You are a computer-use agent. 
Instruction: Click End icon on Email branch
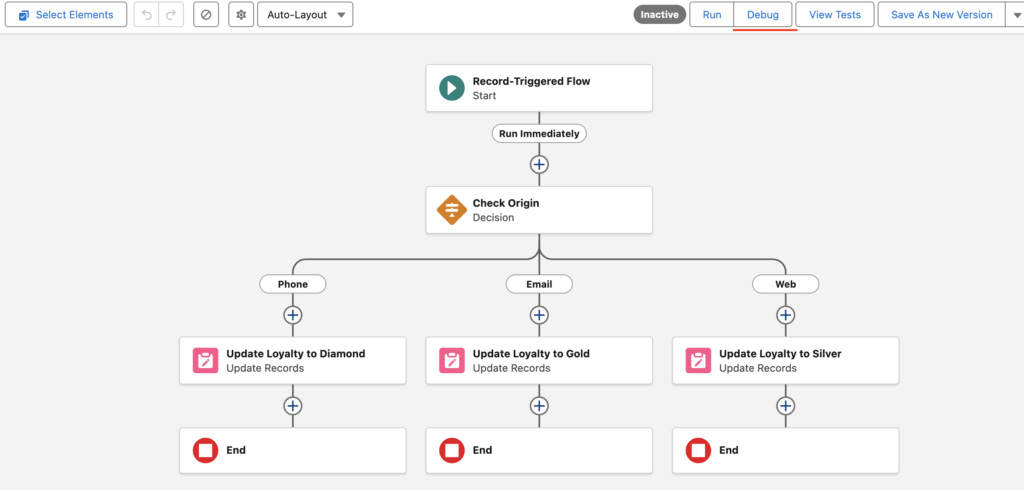[x=451, y=451]
